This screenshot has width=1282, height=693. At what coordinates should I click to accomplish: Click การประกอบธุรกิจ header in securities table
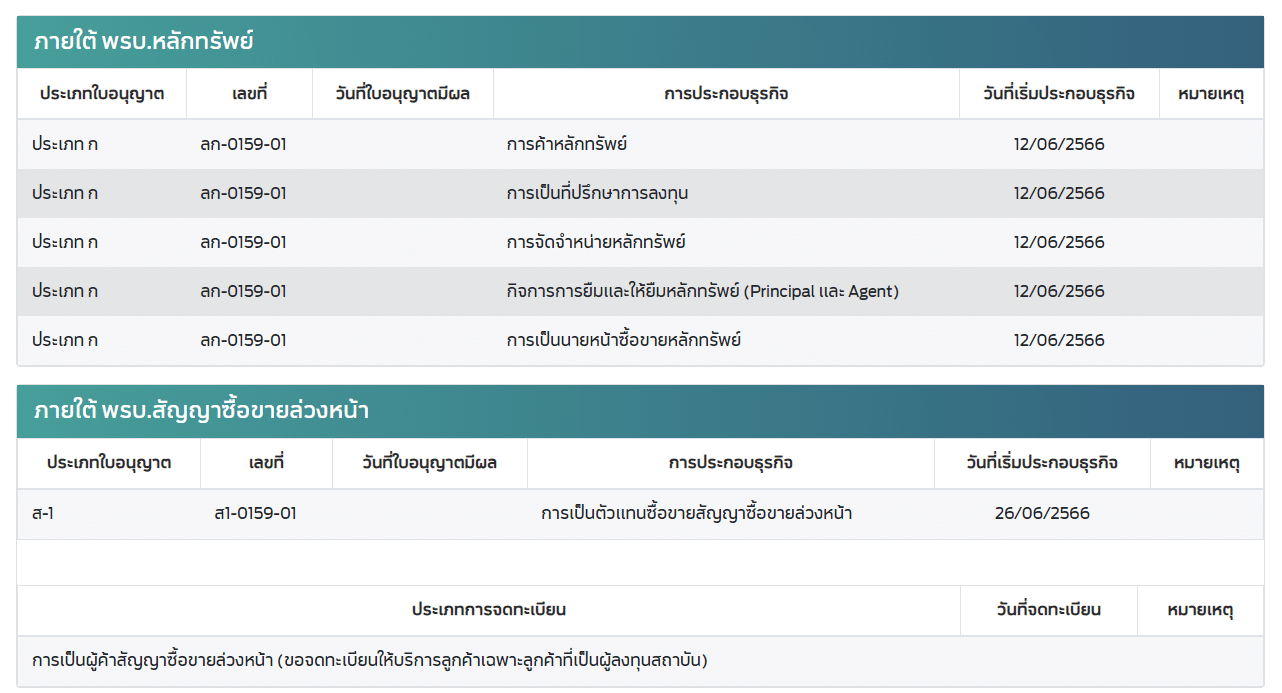[x=726, y=94]
